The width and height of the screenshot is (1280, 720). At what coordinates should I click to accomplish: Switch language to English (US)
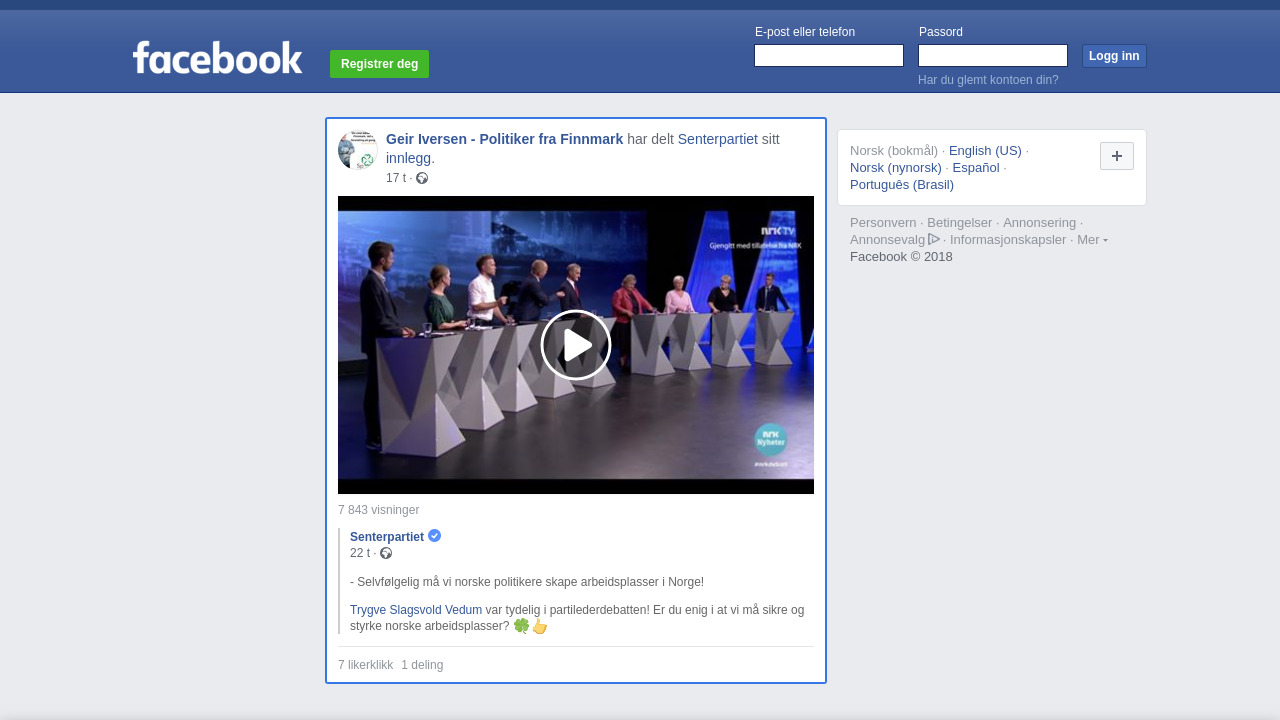tap(985, 151)
